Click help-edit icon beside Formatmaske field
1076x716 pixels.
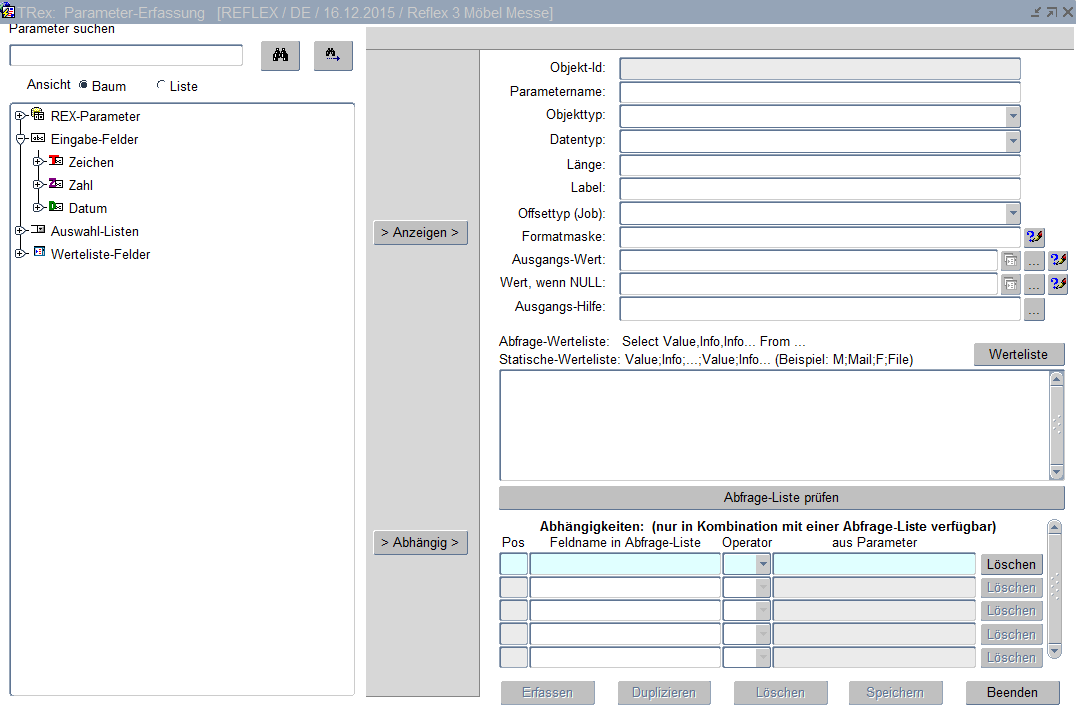point(1035,237)
